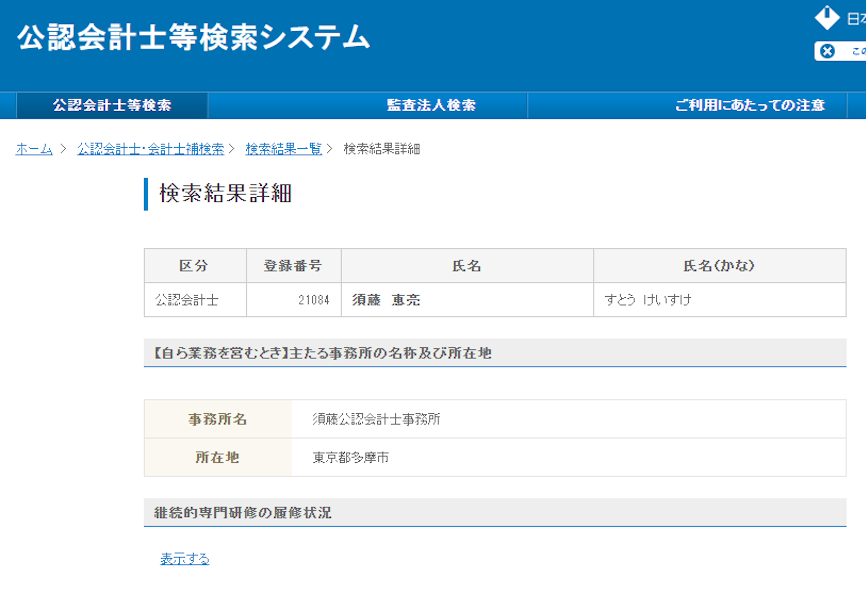Select the 事務所名 row label
The width and height of the screenshot is (866, 594).
click(218, 419)
